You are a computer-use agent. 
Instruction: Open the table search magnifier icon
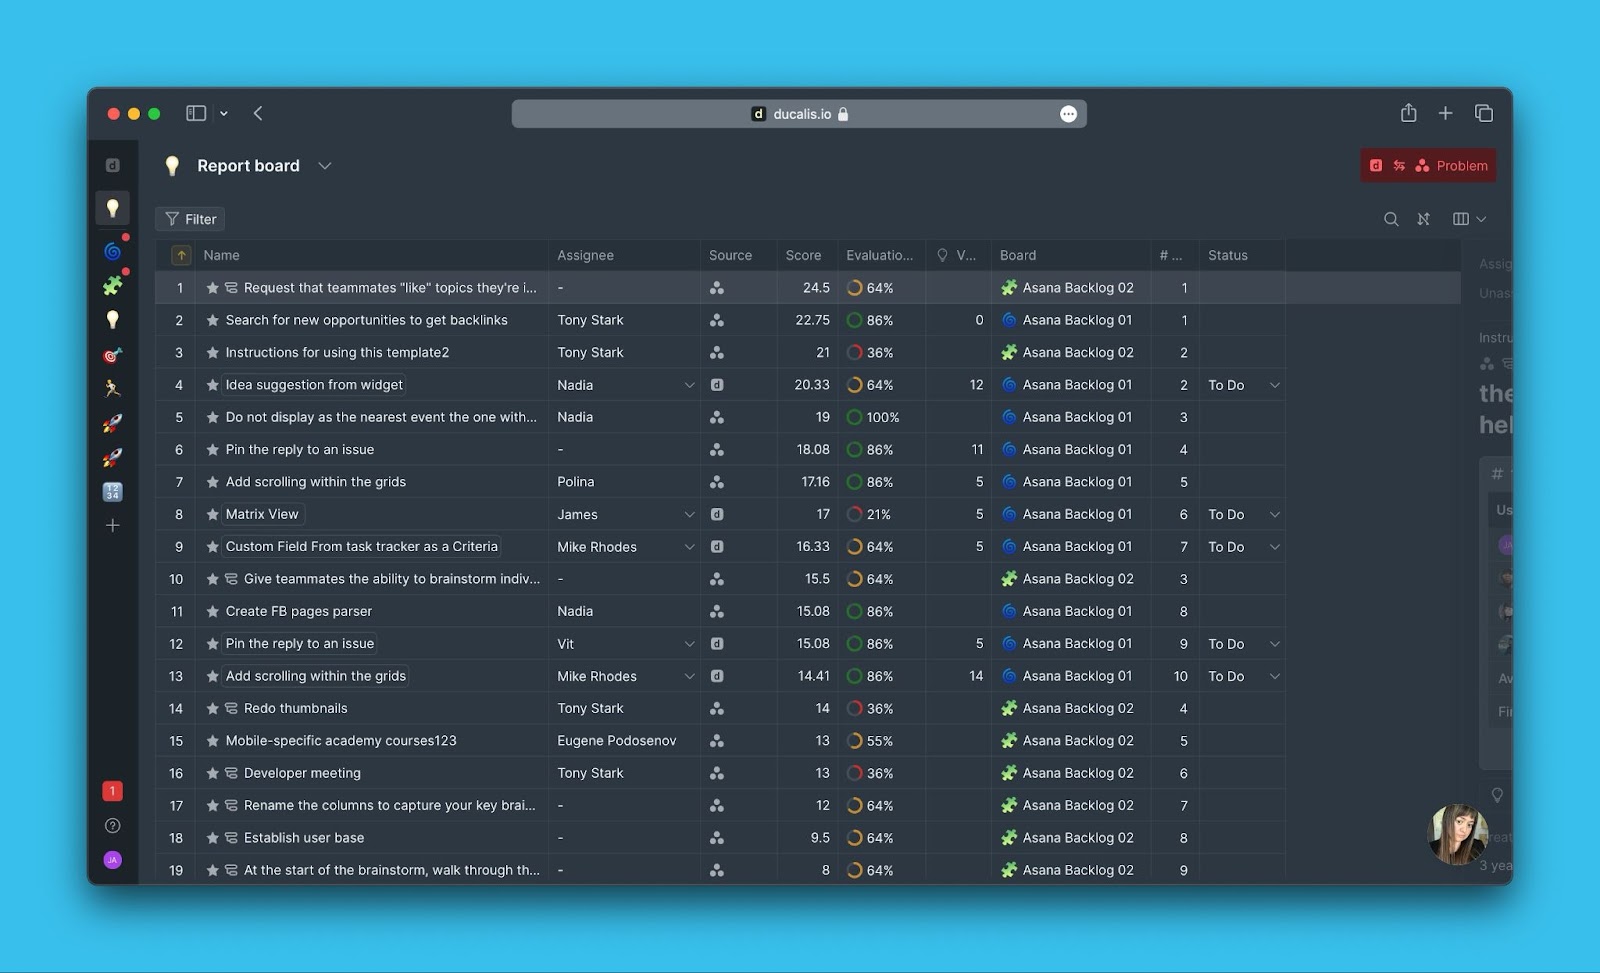tap(1391, 219)
